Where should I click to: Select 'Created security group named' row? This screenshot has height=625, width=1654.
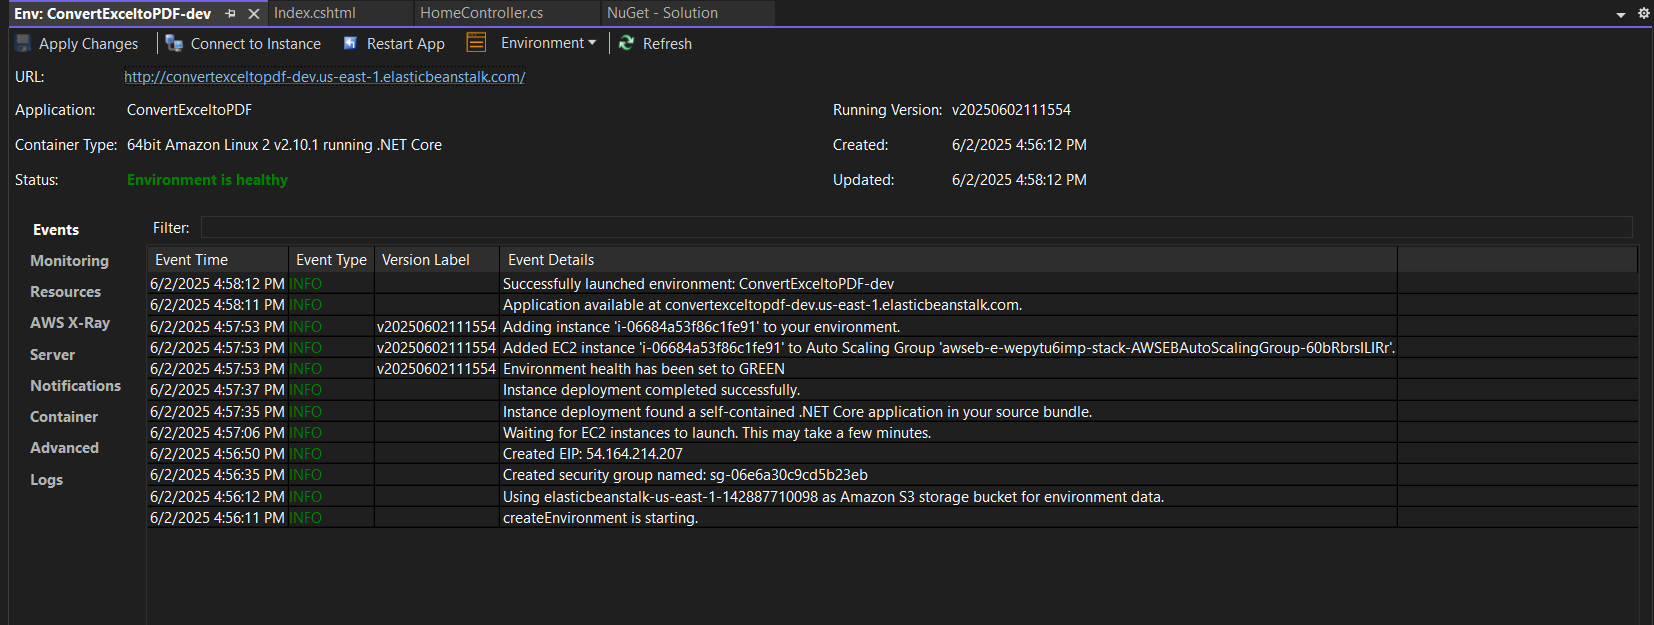[892, 475]
